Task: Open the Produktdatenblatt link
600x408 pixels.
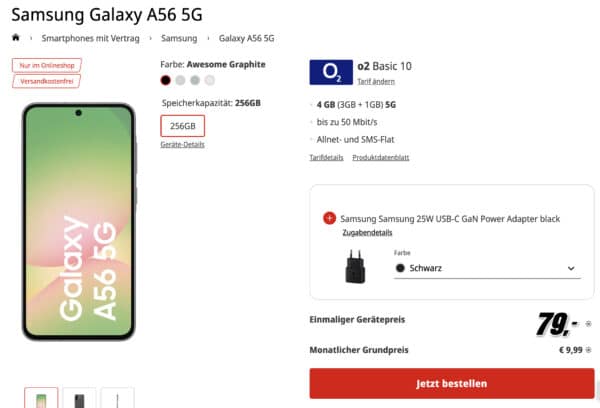Action: click(381, 157)
